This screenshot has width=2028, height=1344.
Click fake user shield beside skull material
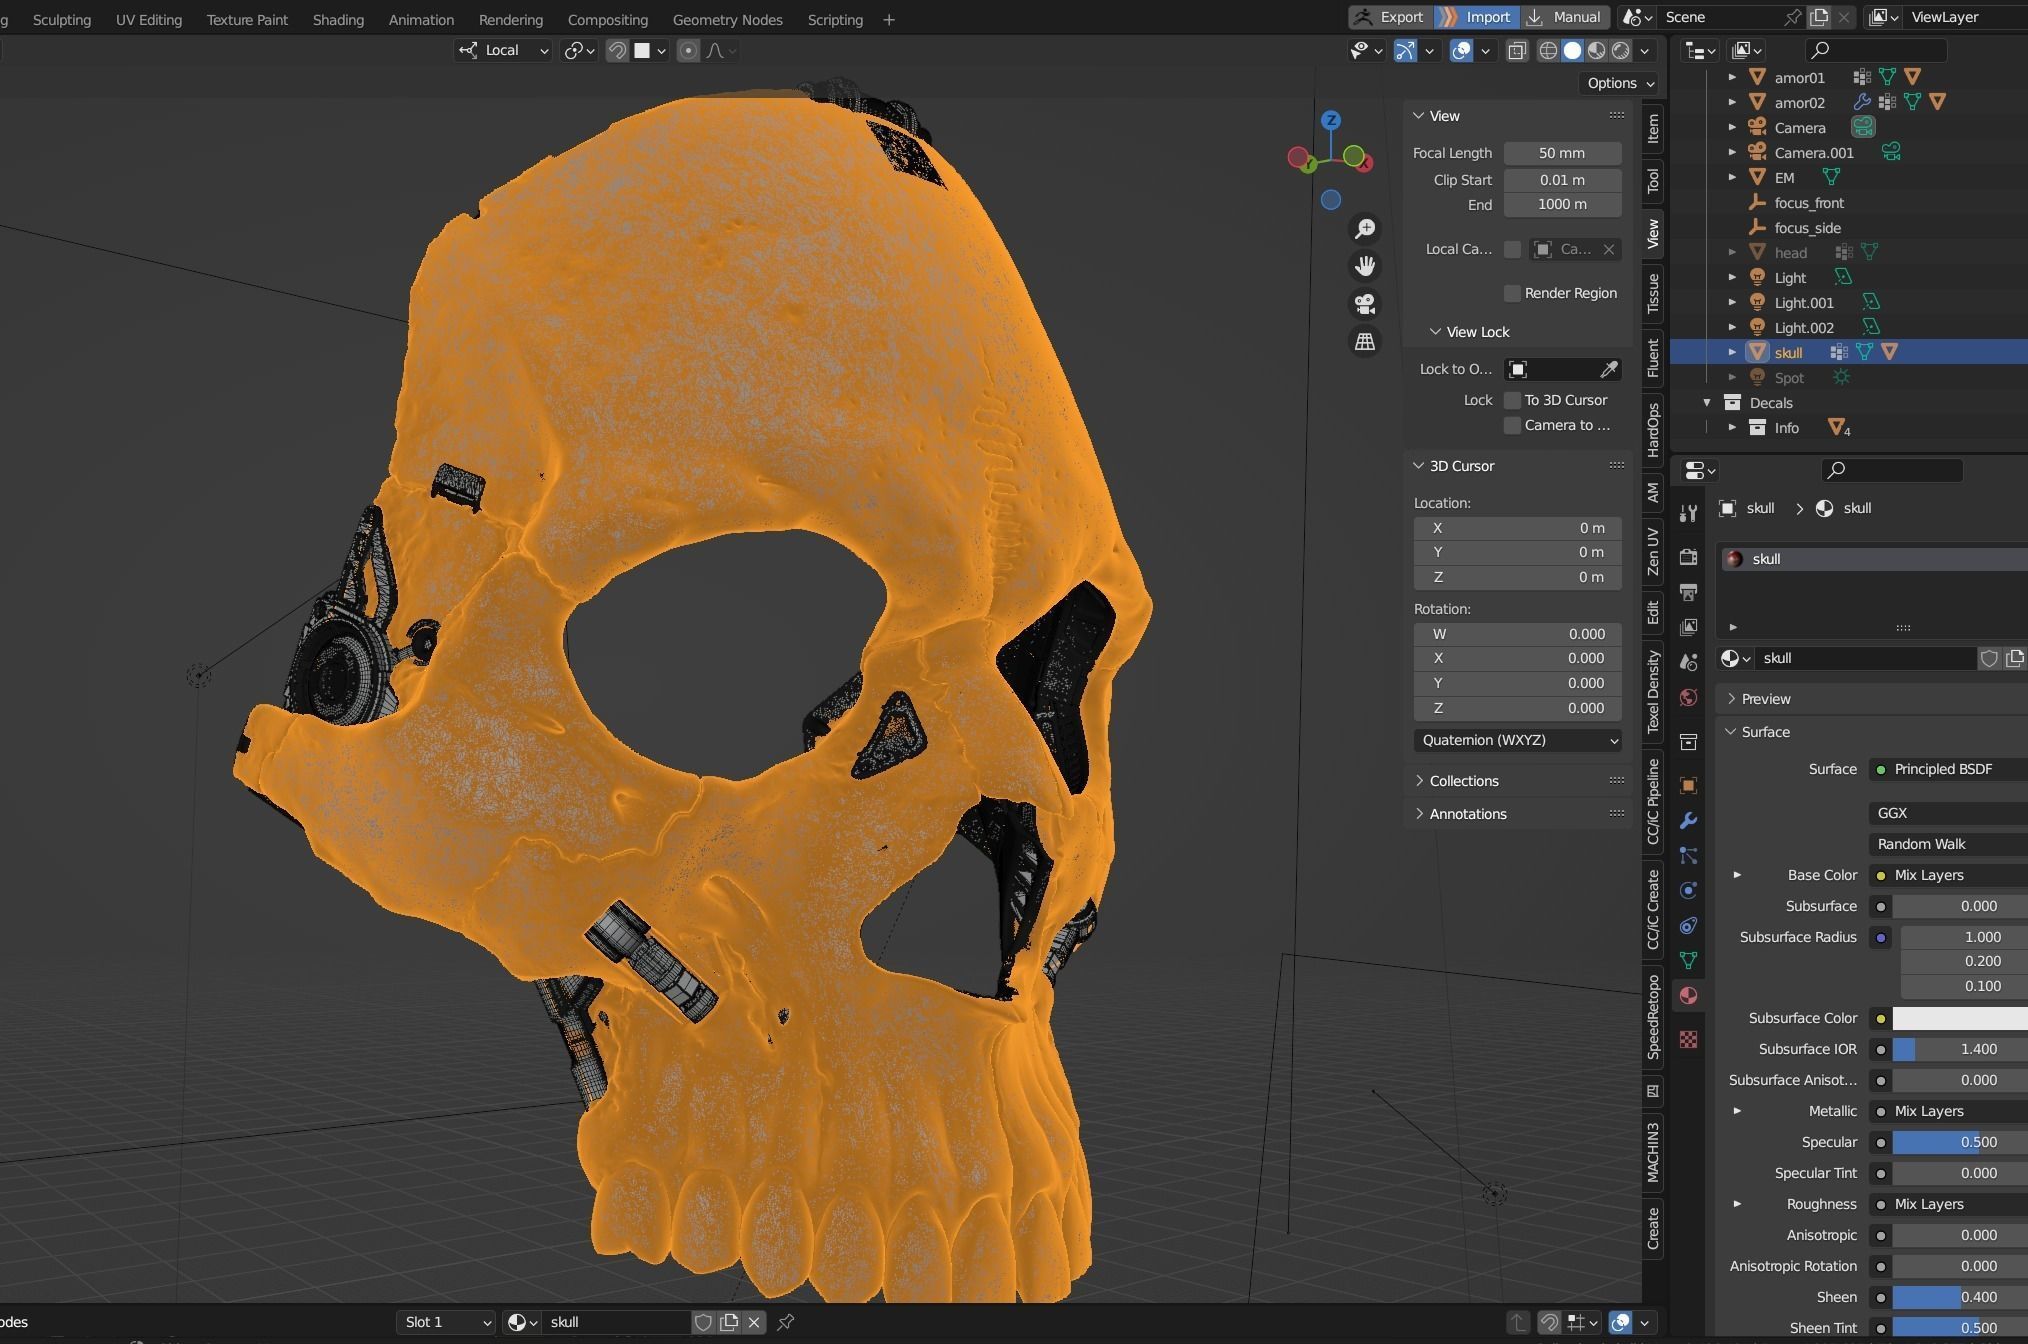1989,658
